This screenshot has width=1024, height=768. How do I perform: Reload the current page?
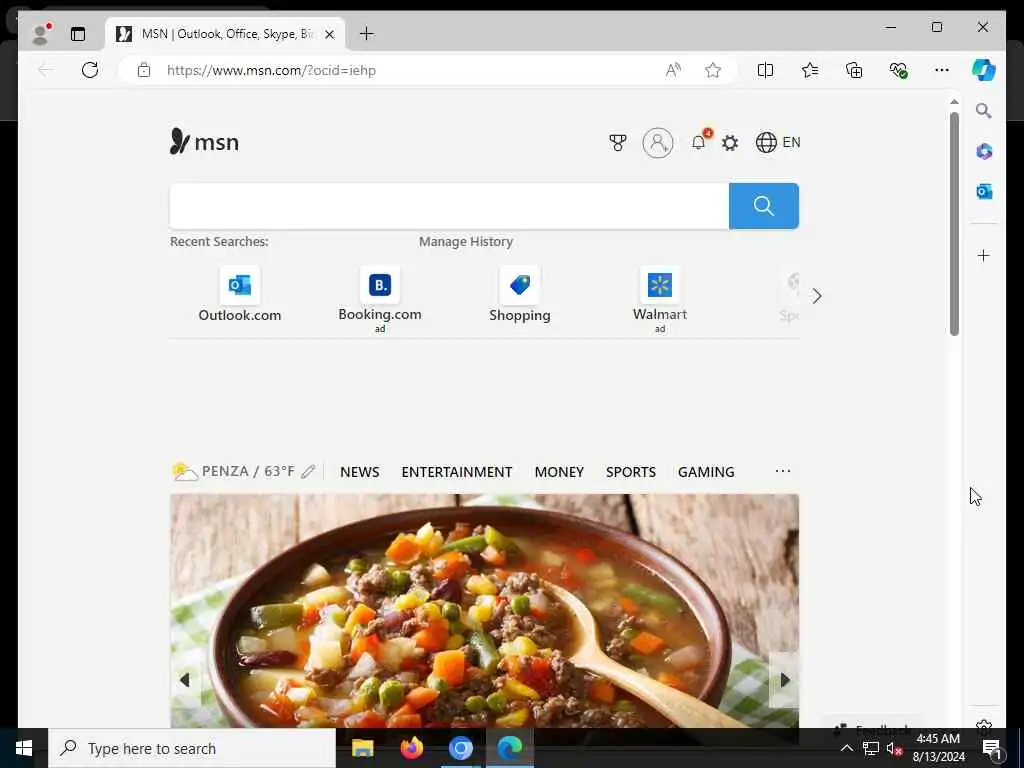pos(90,70)
